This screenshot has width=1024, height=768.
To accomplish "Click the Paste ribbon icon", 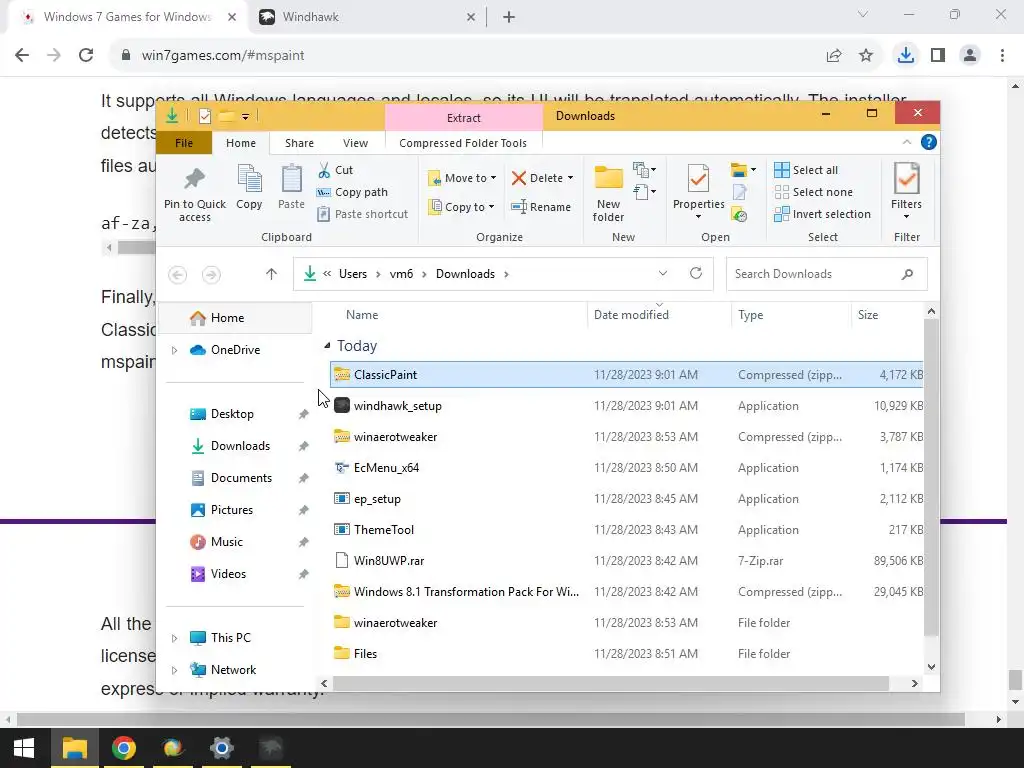I will (x=291, y=178).
